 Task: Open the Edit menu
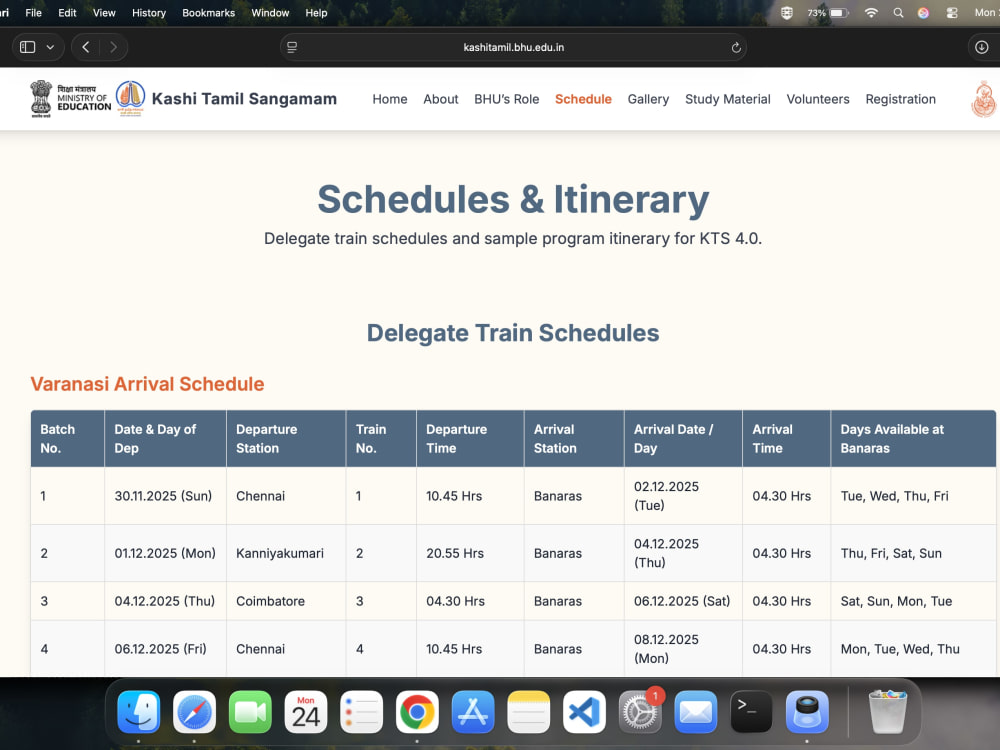click(67, 13)
